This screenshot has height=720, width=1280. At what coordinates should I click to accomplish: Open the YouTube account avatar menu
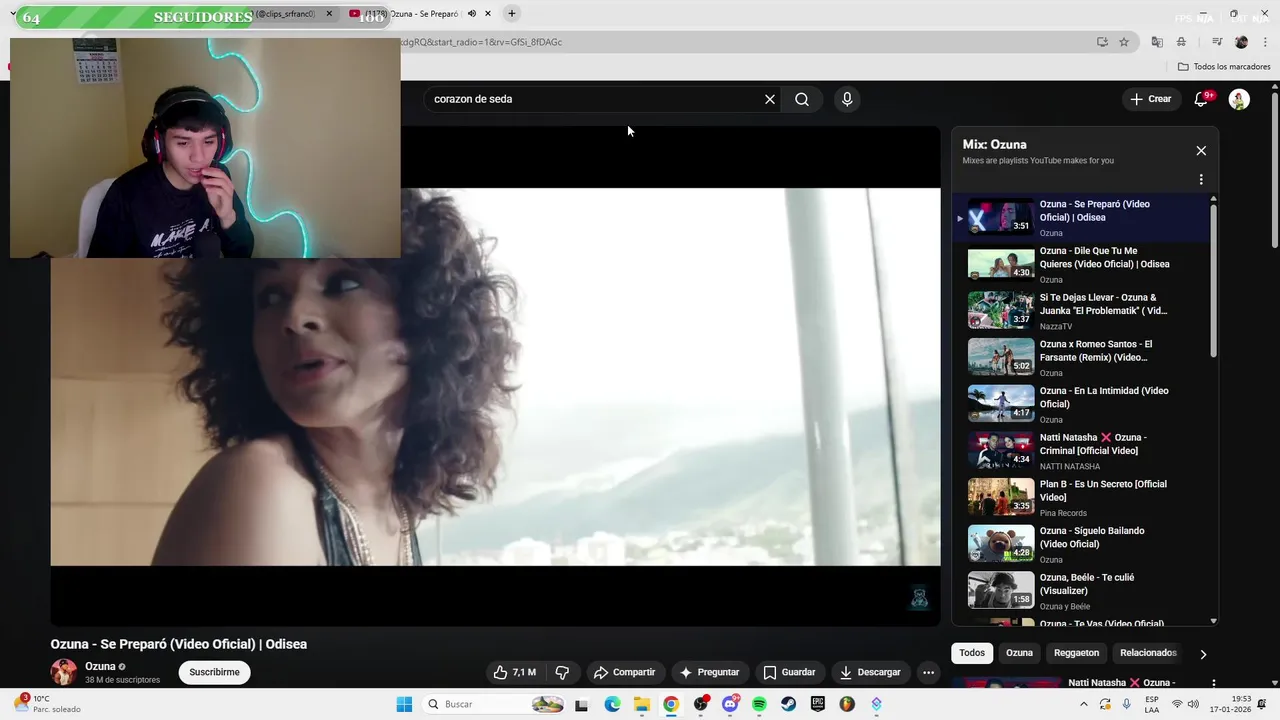[1239, 99]
